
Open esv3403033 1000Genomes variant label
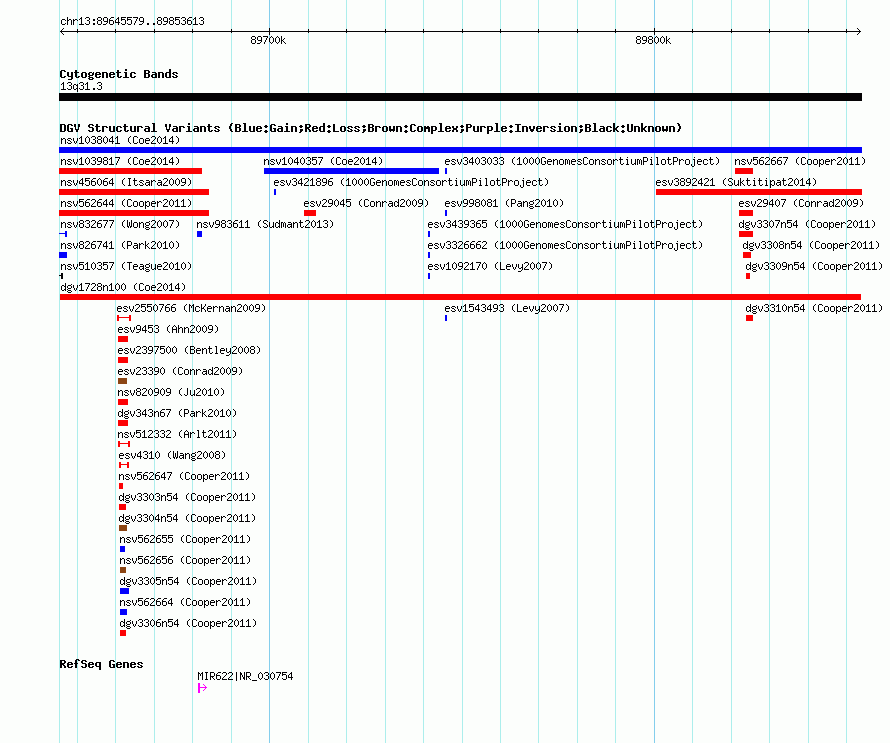[x=582, y=161]
